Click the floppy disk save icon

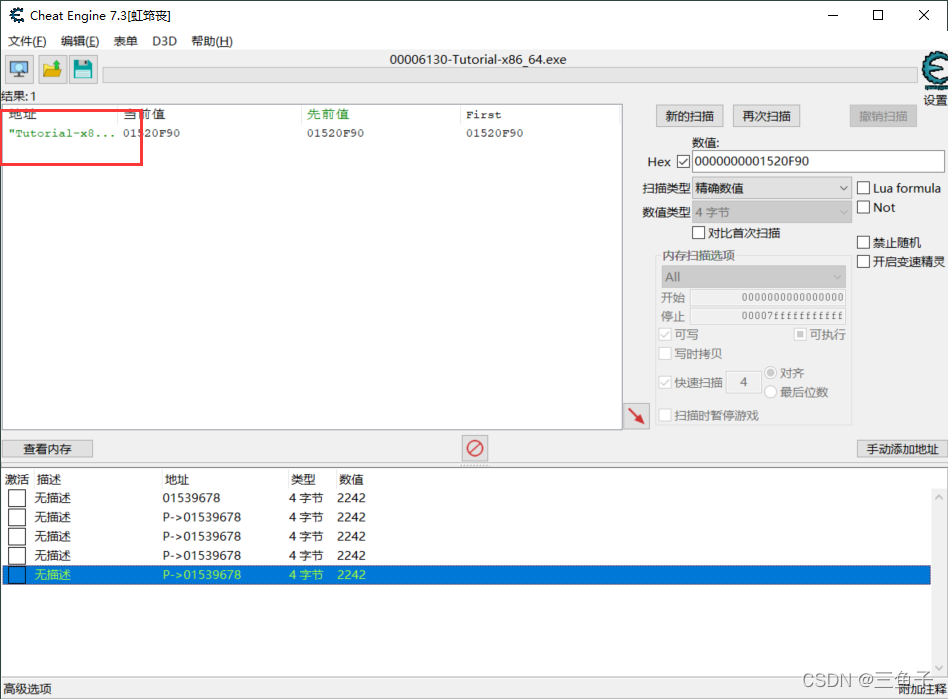coord(83,70)
